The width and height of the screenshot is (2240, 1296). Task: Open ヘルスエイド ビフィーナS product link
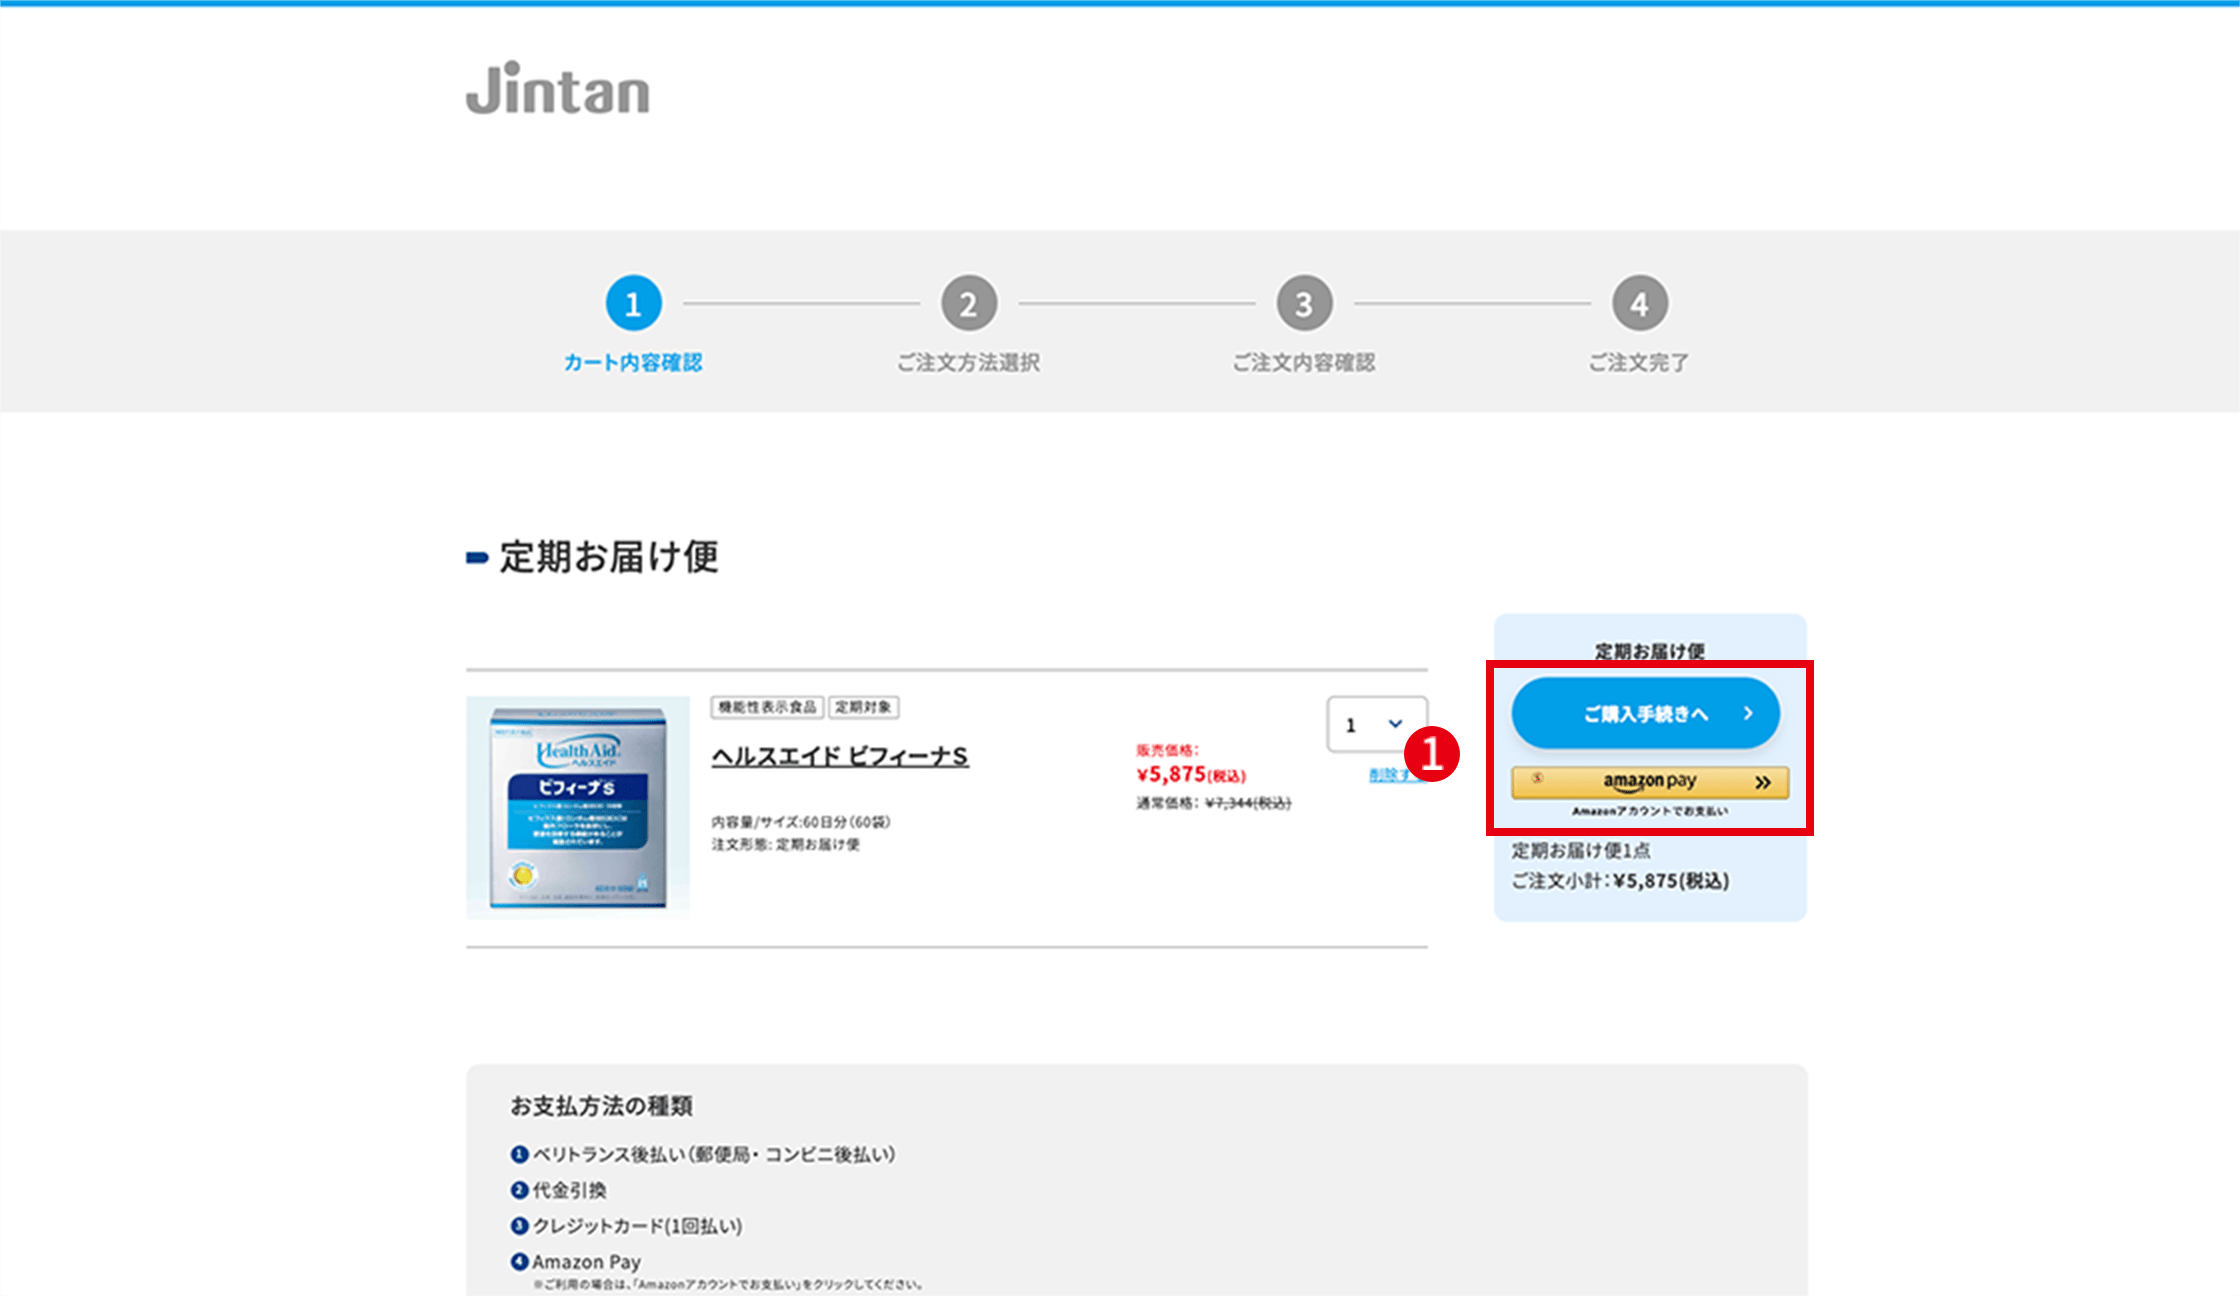click(839, 756)
